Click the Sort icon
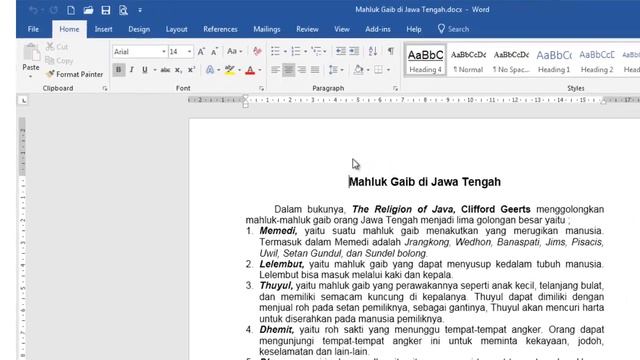 coord(373,51)
